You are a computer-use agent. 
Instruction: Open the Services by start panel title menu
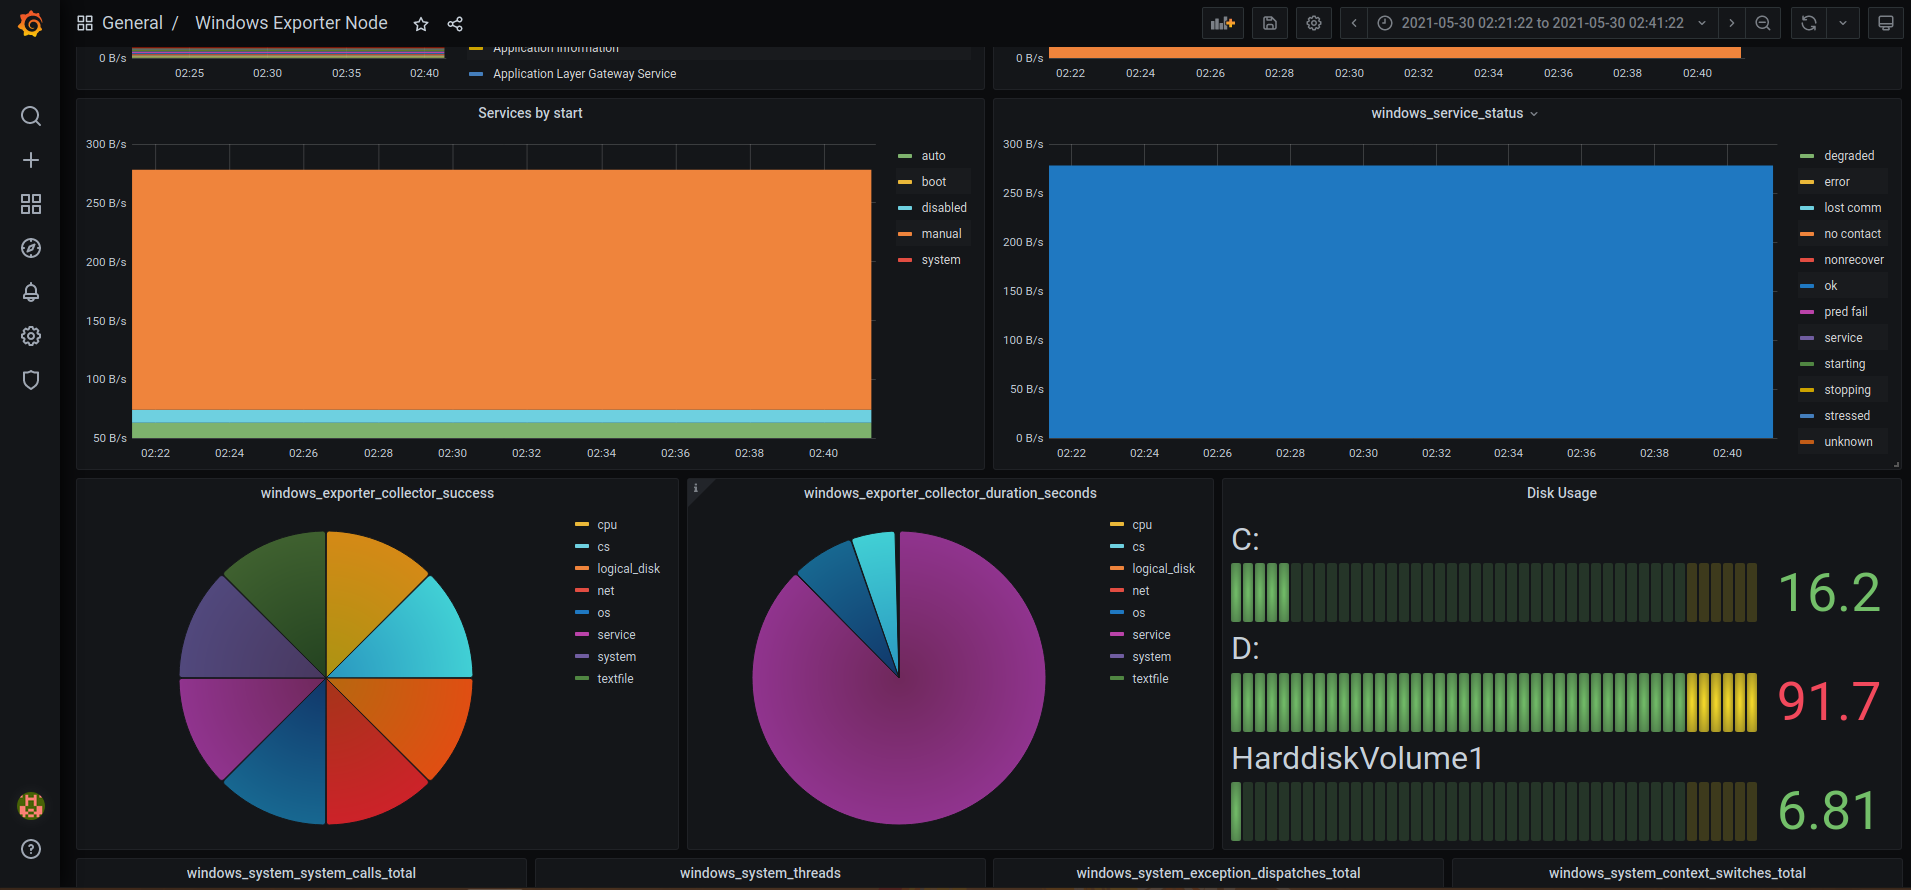coord(530,113)
